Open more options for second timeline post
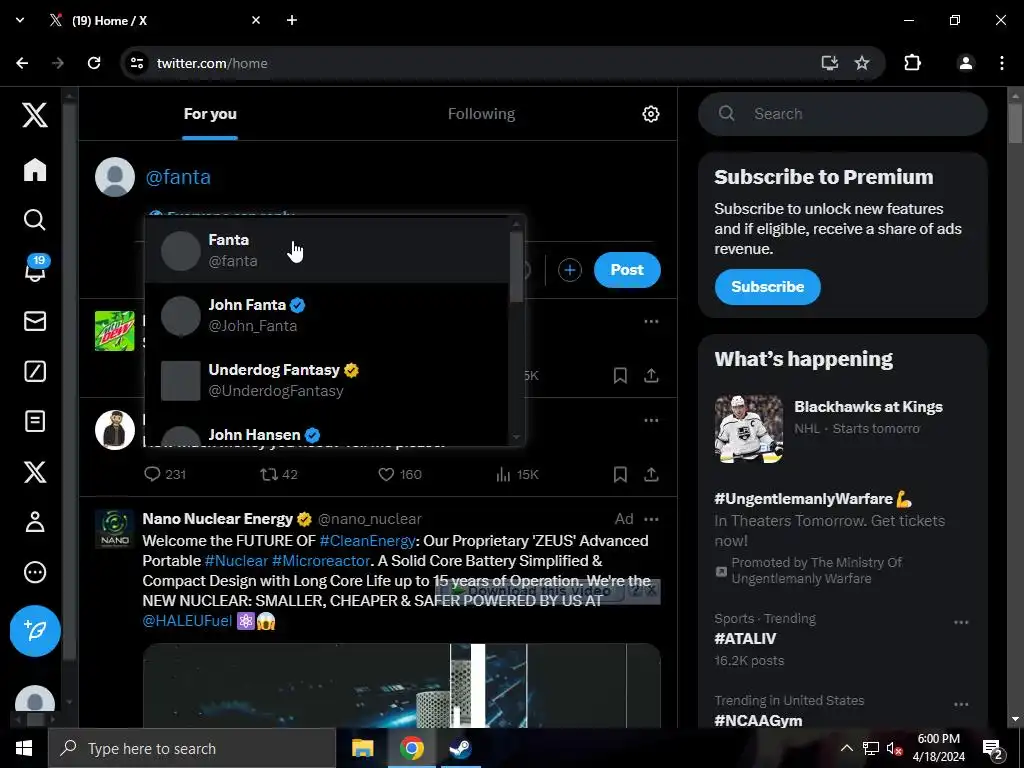The height and width of the screenshot is (768, 1024). click(x=651, y=420)
